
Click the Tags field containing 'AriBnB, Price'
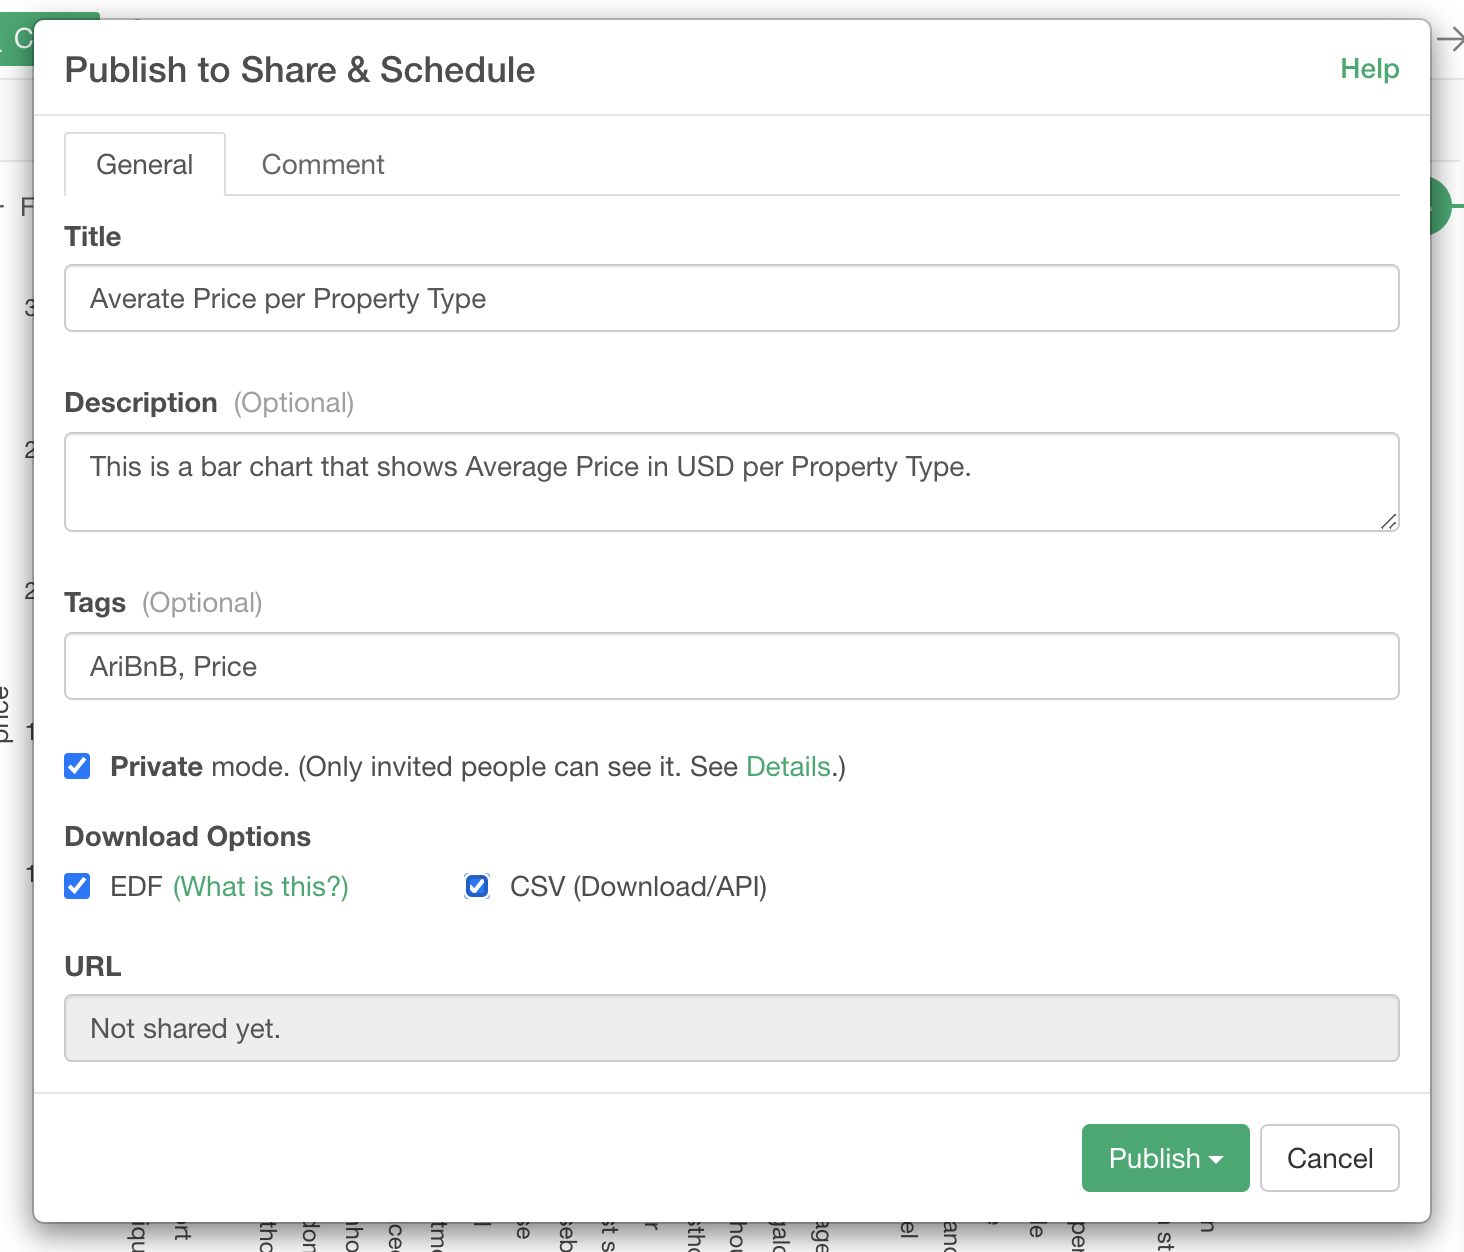(x=731, y=667)
